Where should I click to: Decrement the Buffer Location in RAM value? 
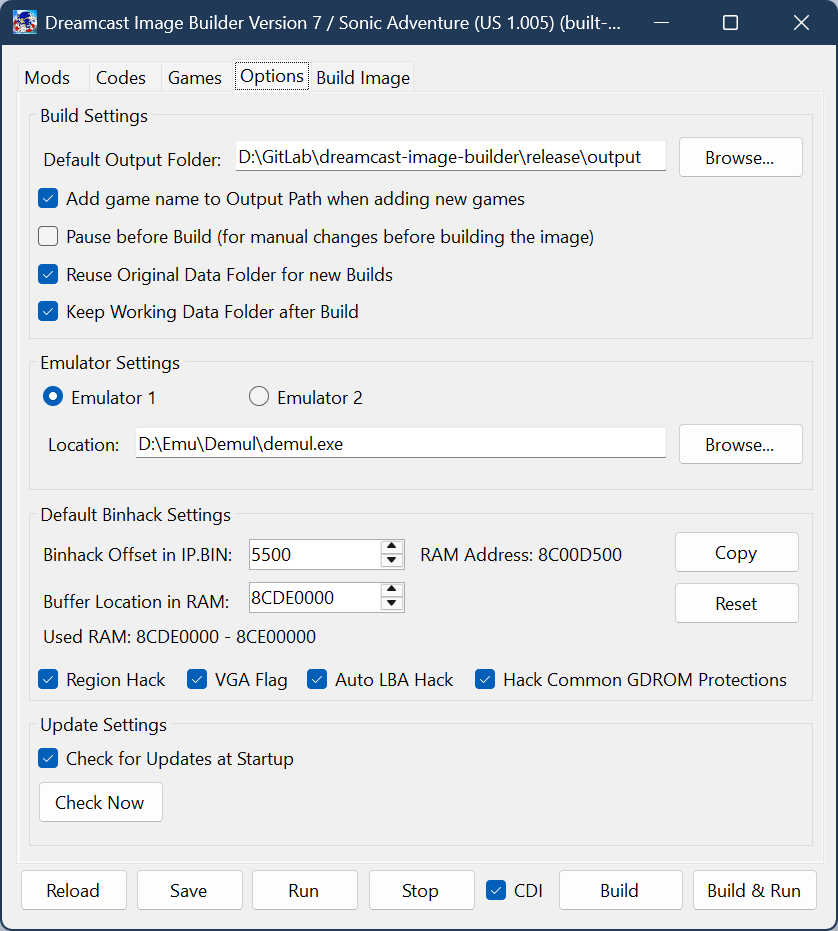tap(392, 604)
